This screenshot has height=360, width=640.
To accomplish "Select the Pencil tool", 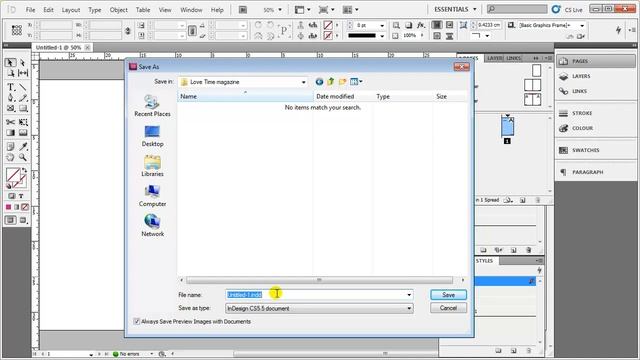I will coord(23,98).
